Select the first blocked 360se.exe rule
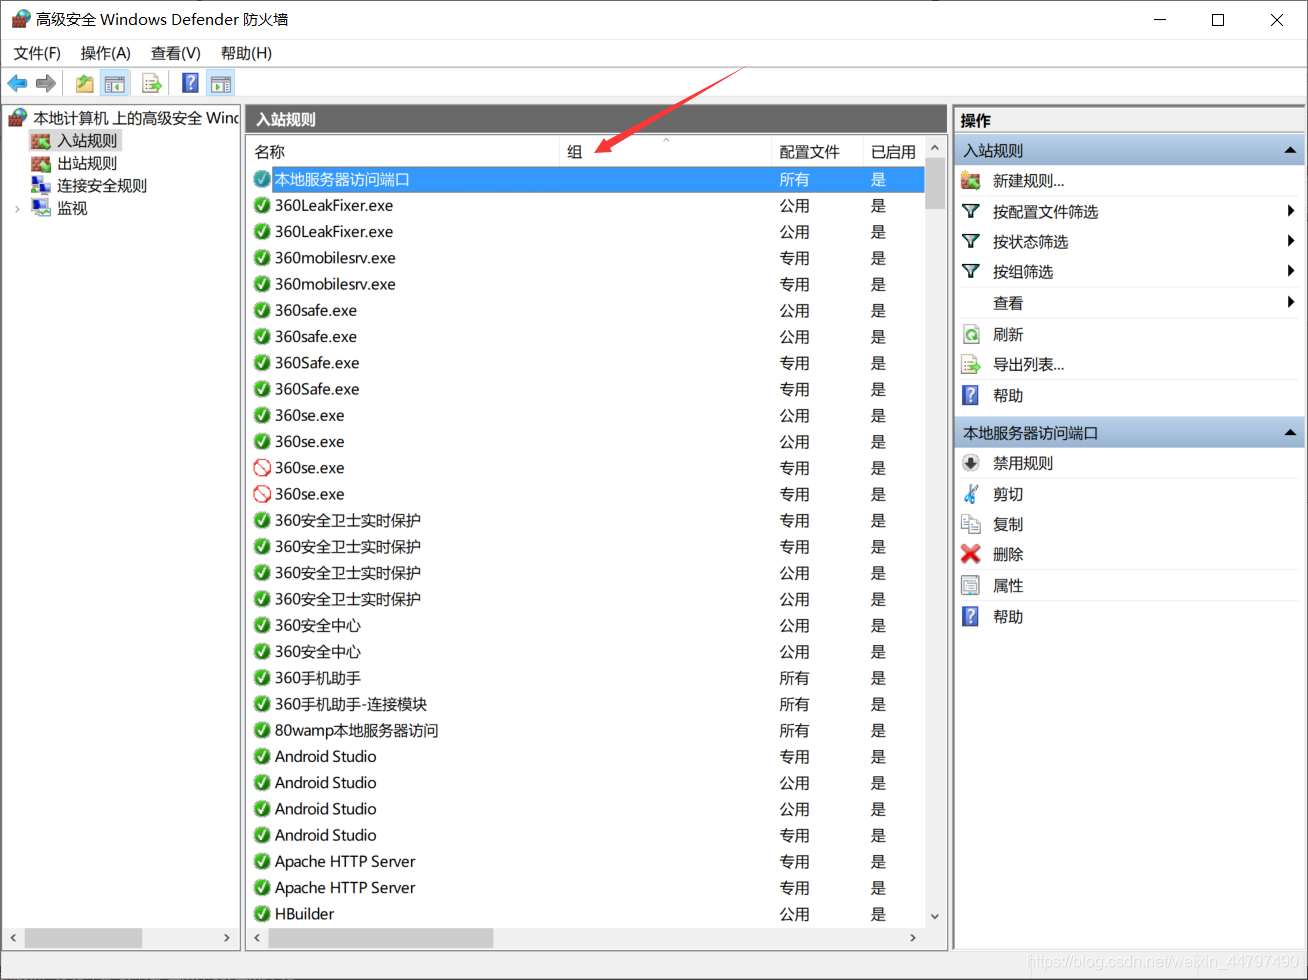1308x980 pixels. point(586,468)
